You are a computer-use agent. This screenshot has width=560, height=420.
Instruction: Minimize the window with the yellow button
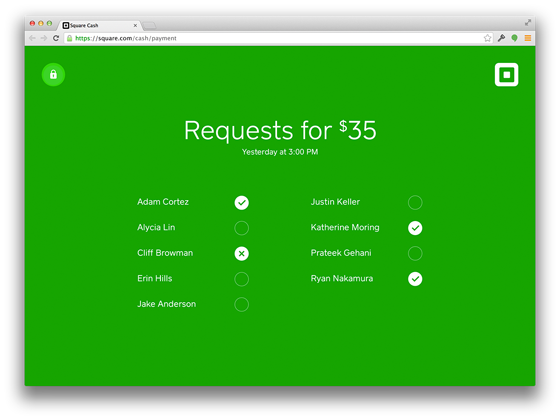coord(41,23)
